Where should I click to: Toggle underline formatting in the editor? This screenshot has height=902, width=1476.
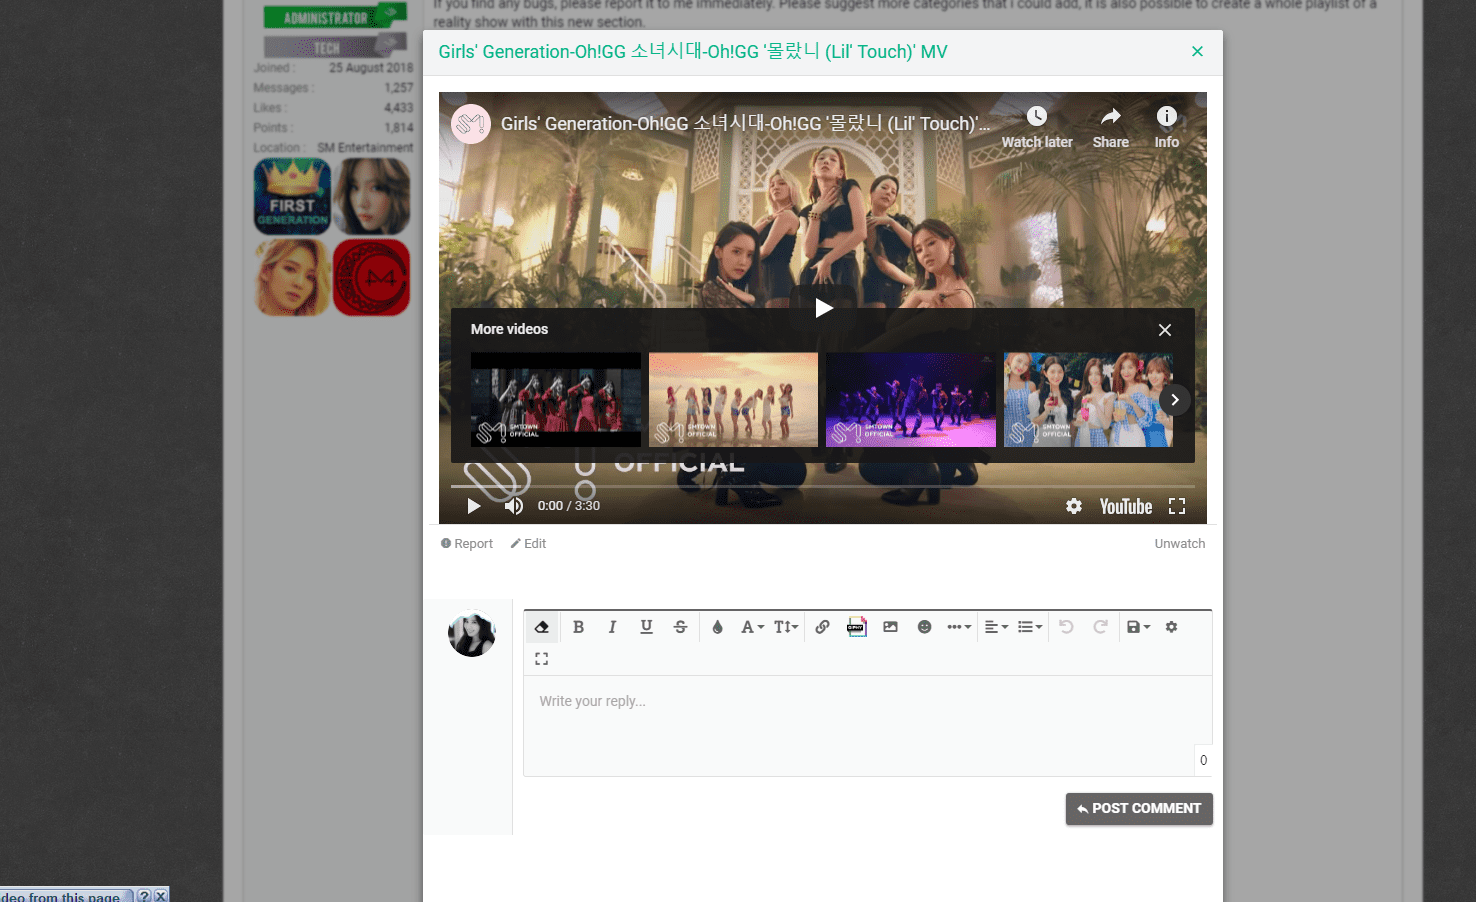click(646, 627)
